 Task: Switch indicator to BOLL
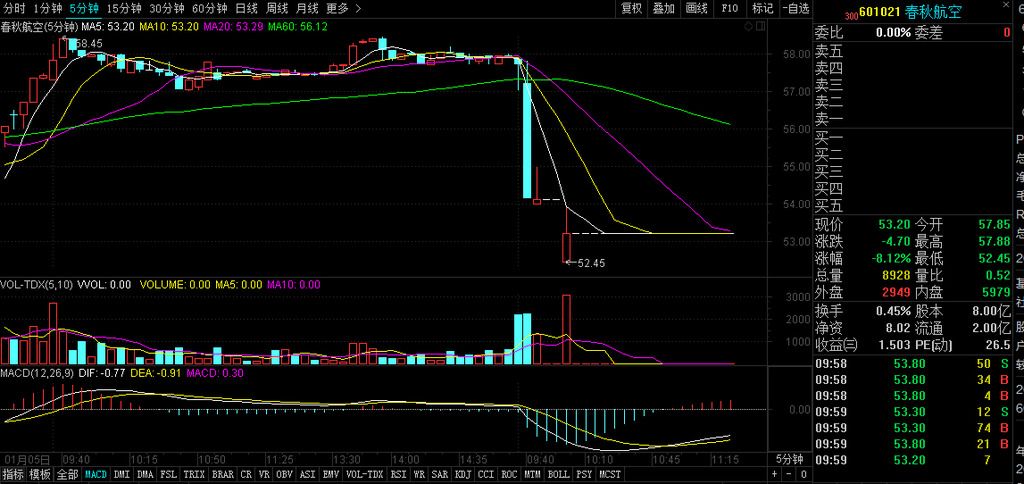pos(557,474)
